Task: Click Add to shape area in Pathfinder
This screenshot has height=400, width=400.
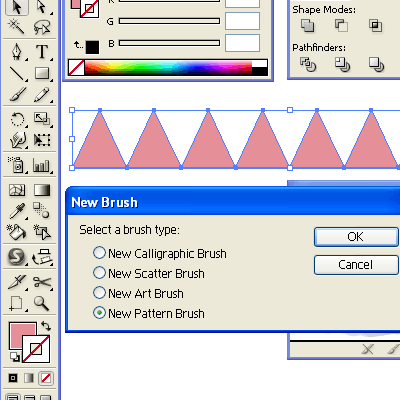Action: pos(307,25)
